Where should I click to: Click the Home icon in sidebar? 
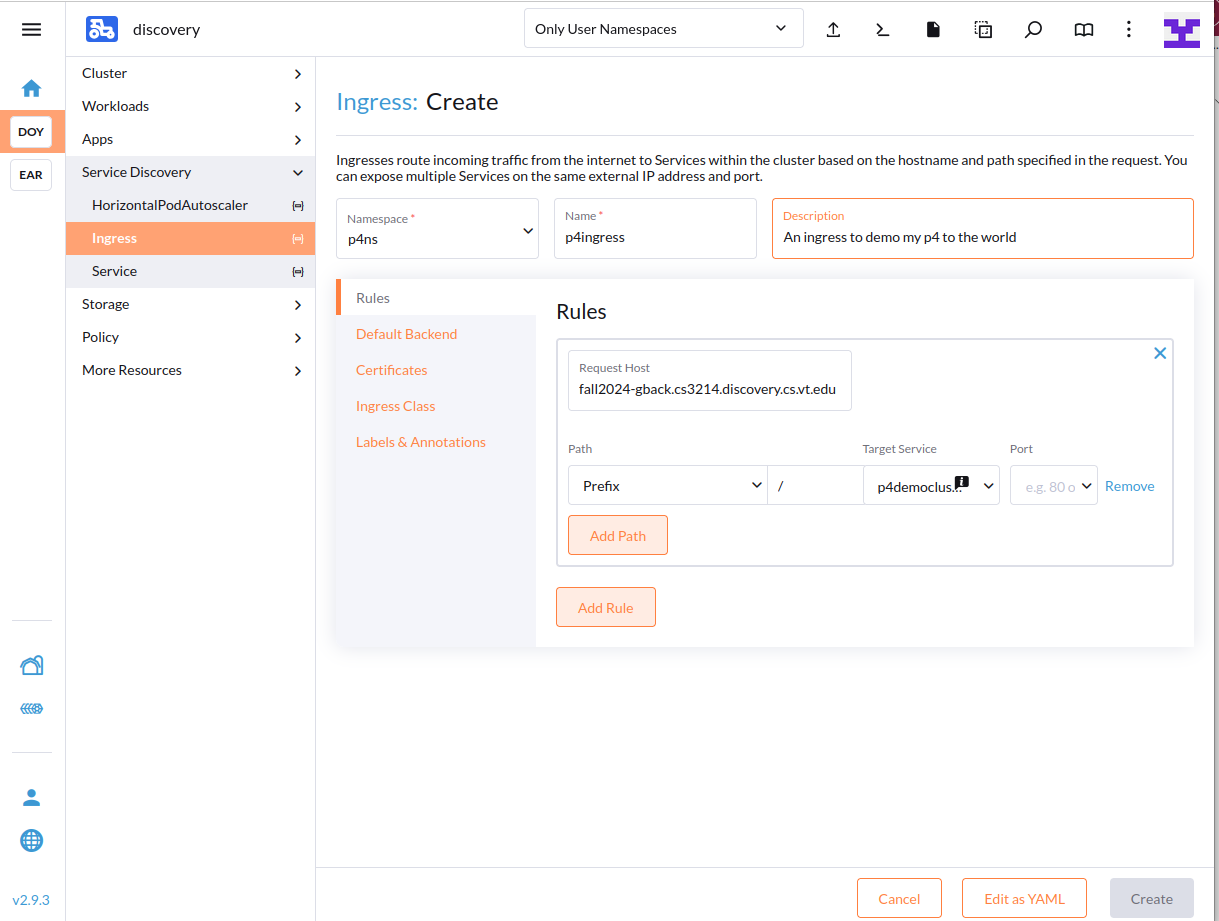click(31, 88)
